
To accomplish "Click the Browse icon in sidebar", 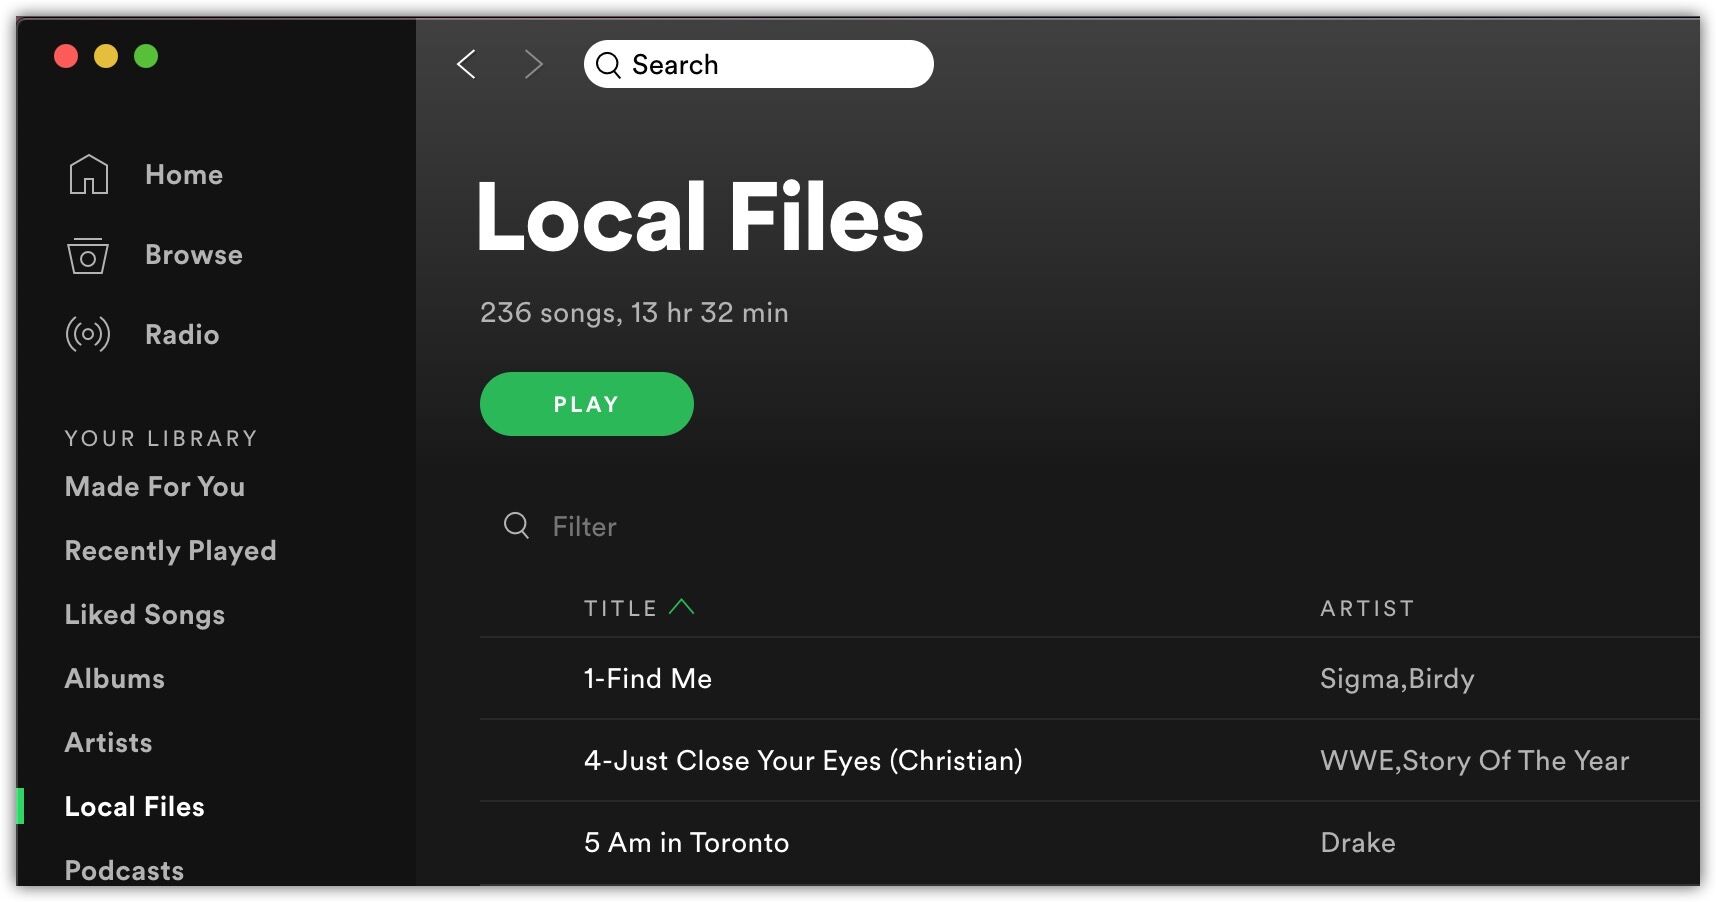I will click(88, 255).
